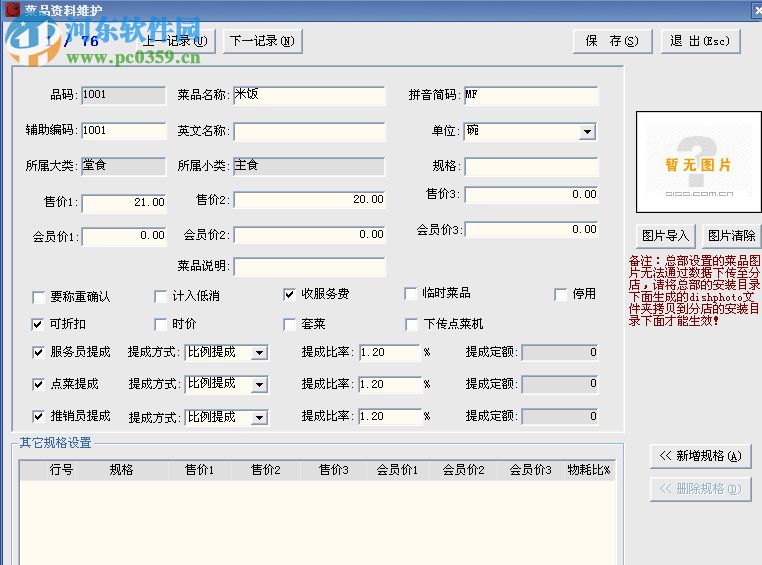Screen dimensions: 762x565
Task: Toggle the 计入低消 checkbox
Action: coord(160,296)
